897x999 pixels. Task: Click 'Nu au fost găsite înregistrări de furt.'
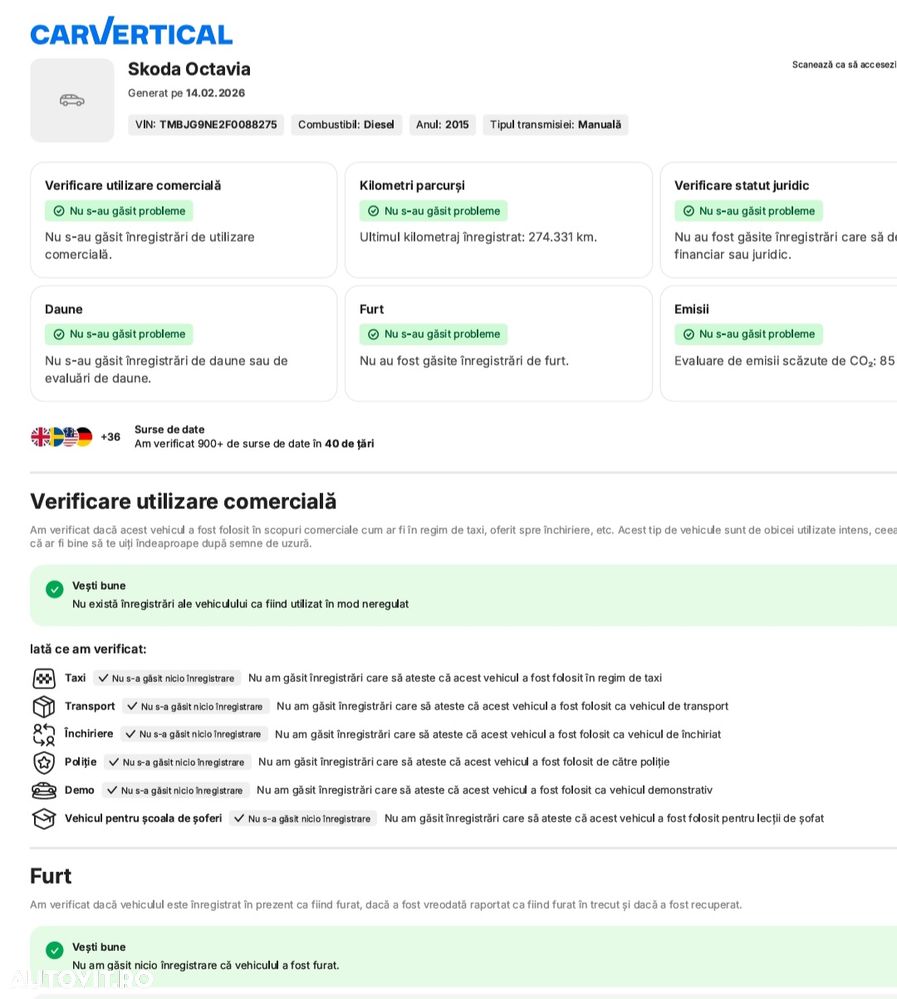[464, 361]
